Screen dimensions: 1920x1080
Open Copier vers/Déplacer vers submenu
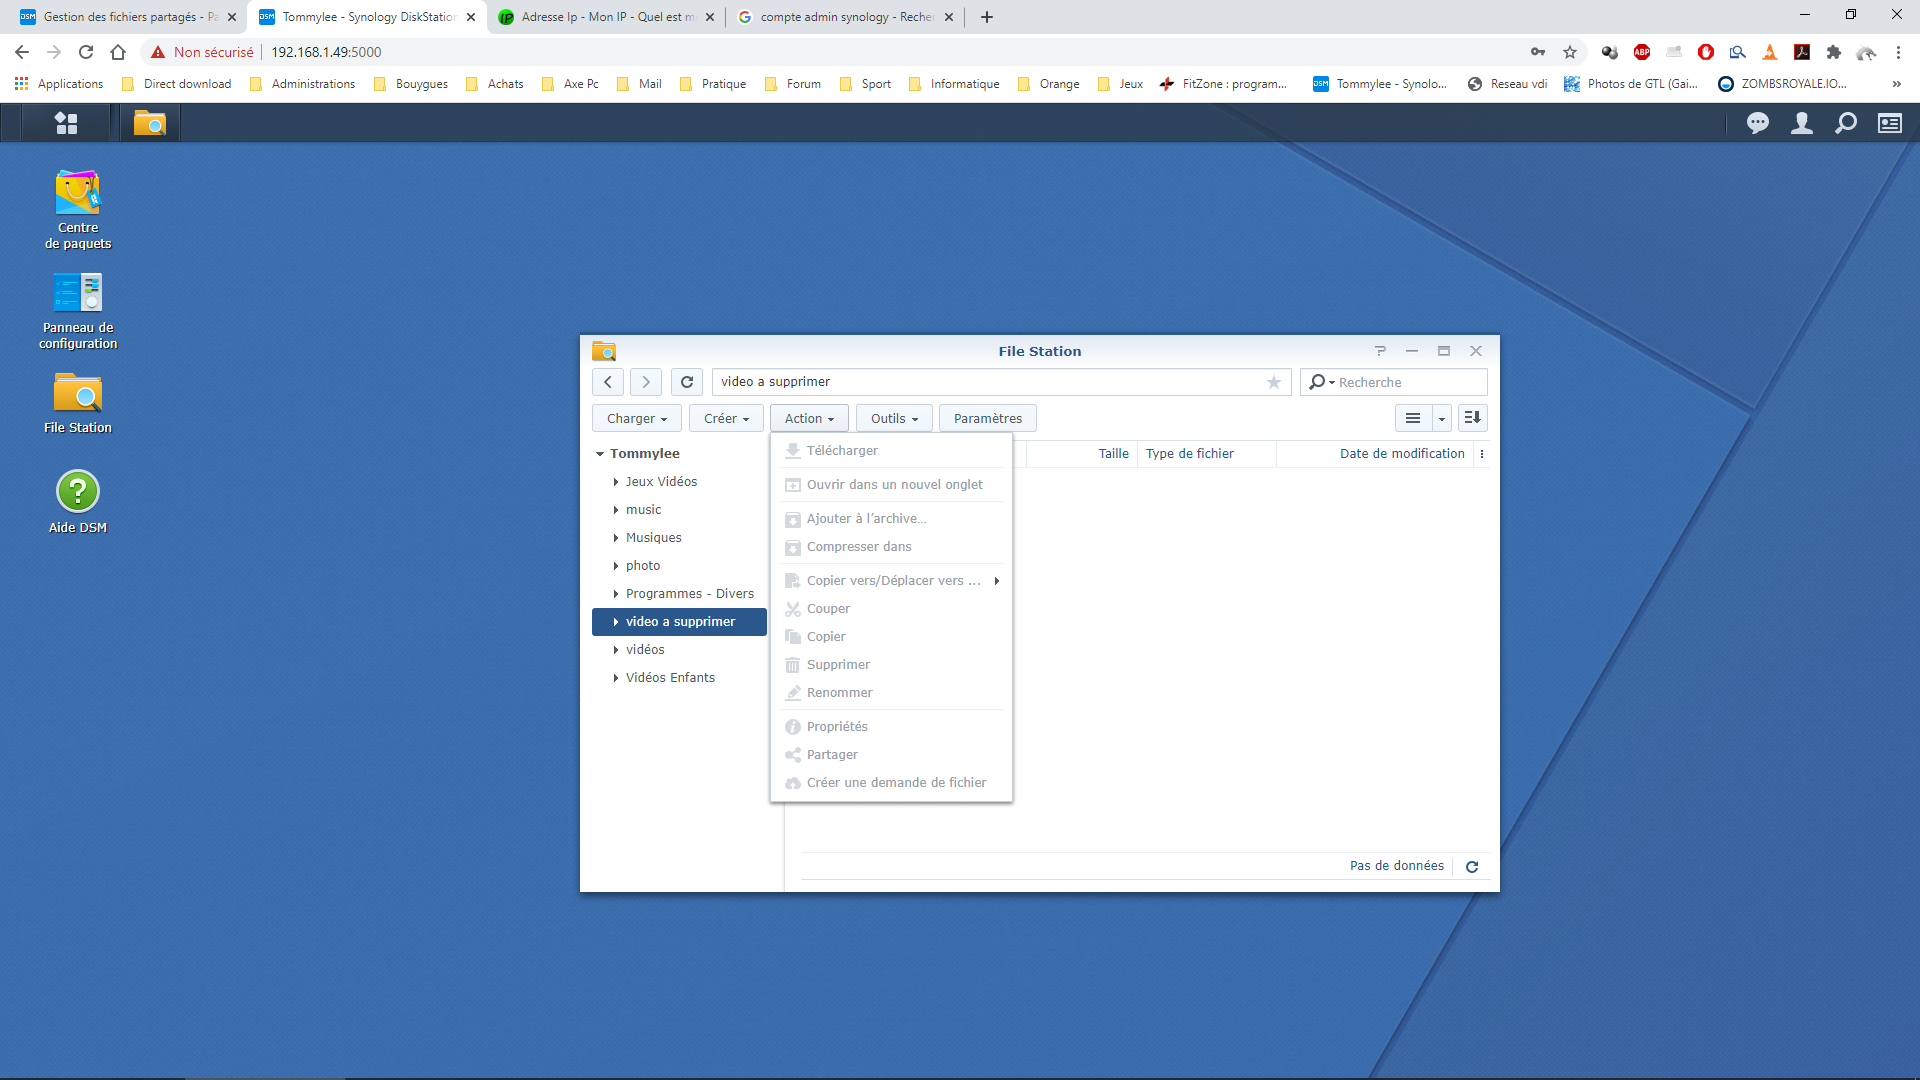click(x=891, y=581)
